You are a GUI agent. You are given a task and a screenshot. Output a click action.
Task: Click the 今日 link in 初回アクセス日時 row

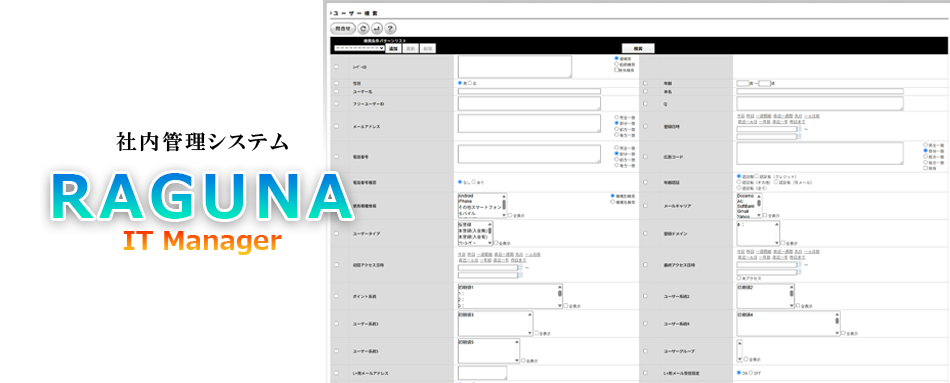point(462,254)
